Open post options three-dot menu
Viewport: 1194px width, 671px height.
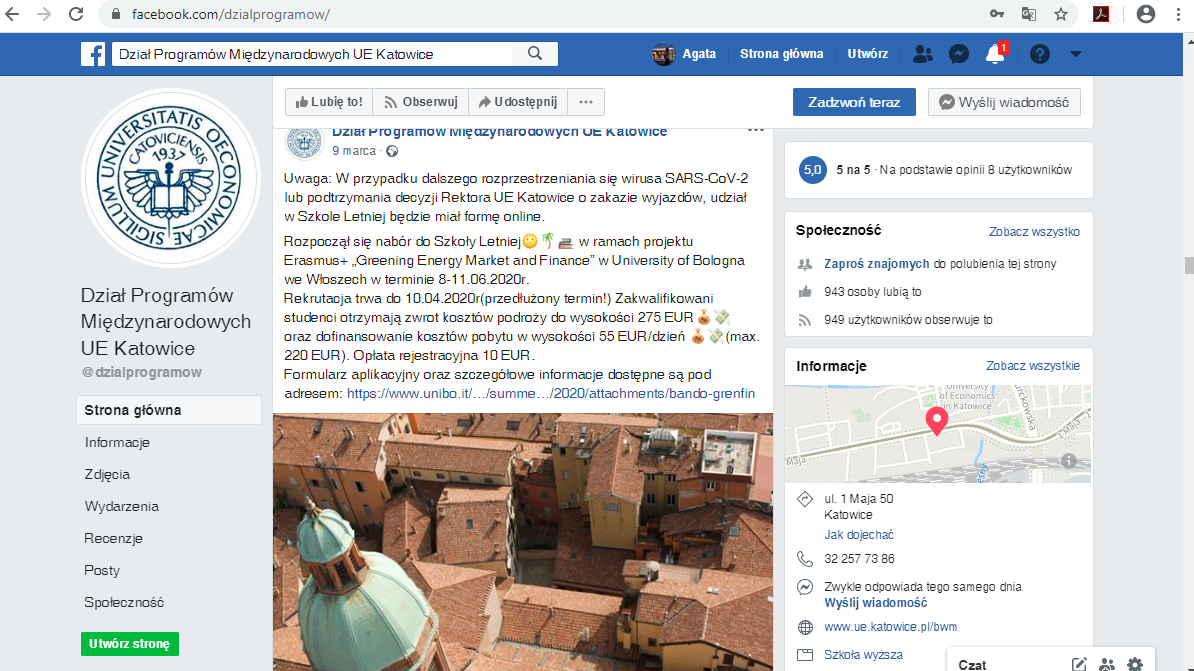coord(755,129)
